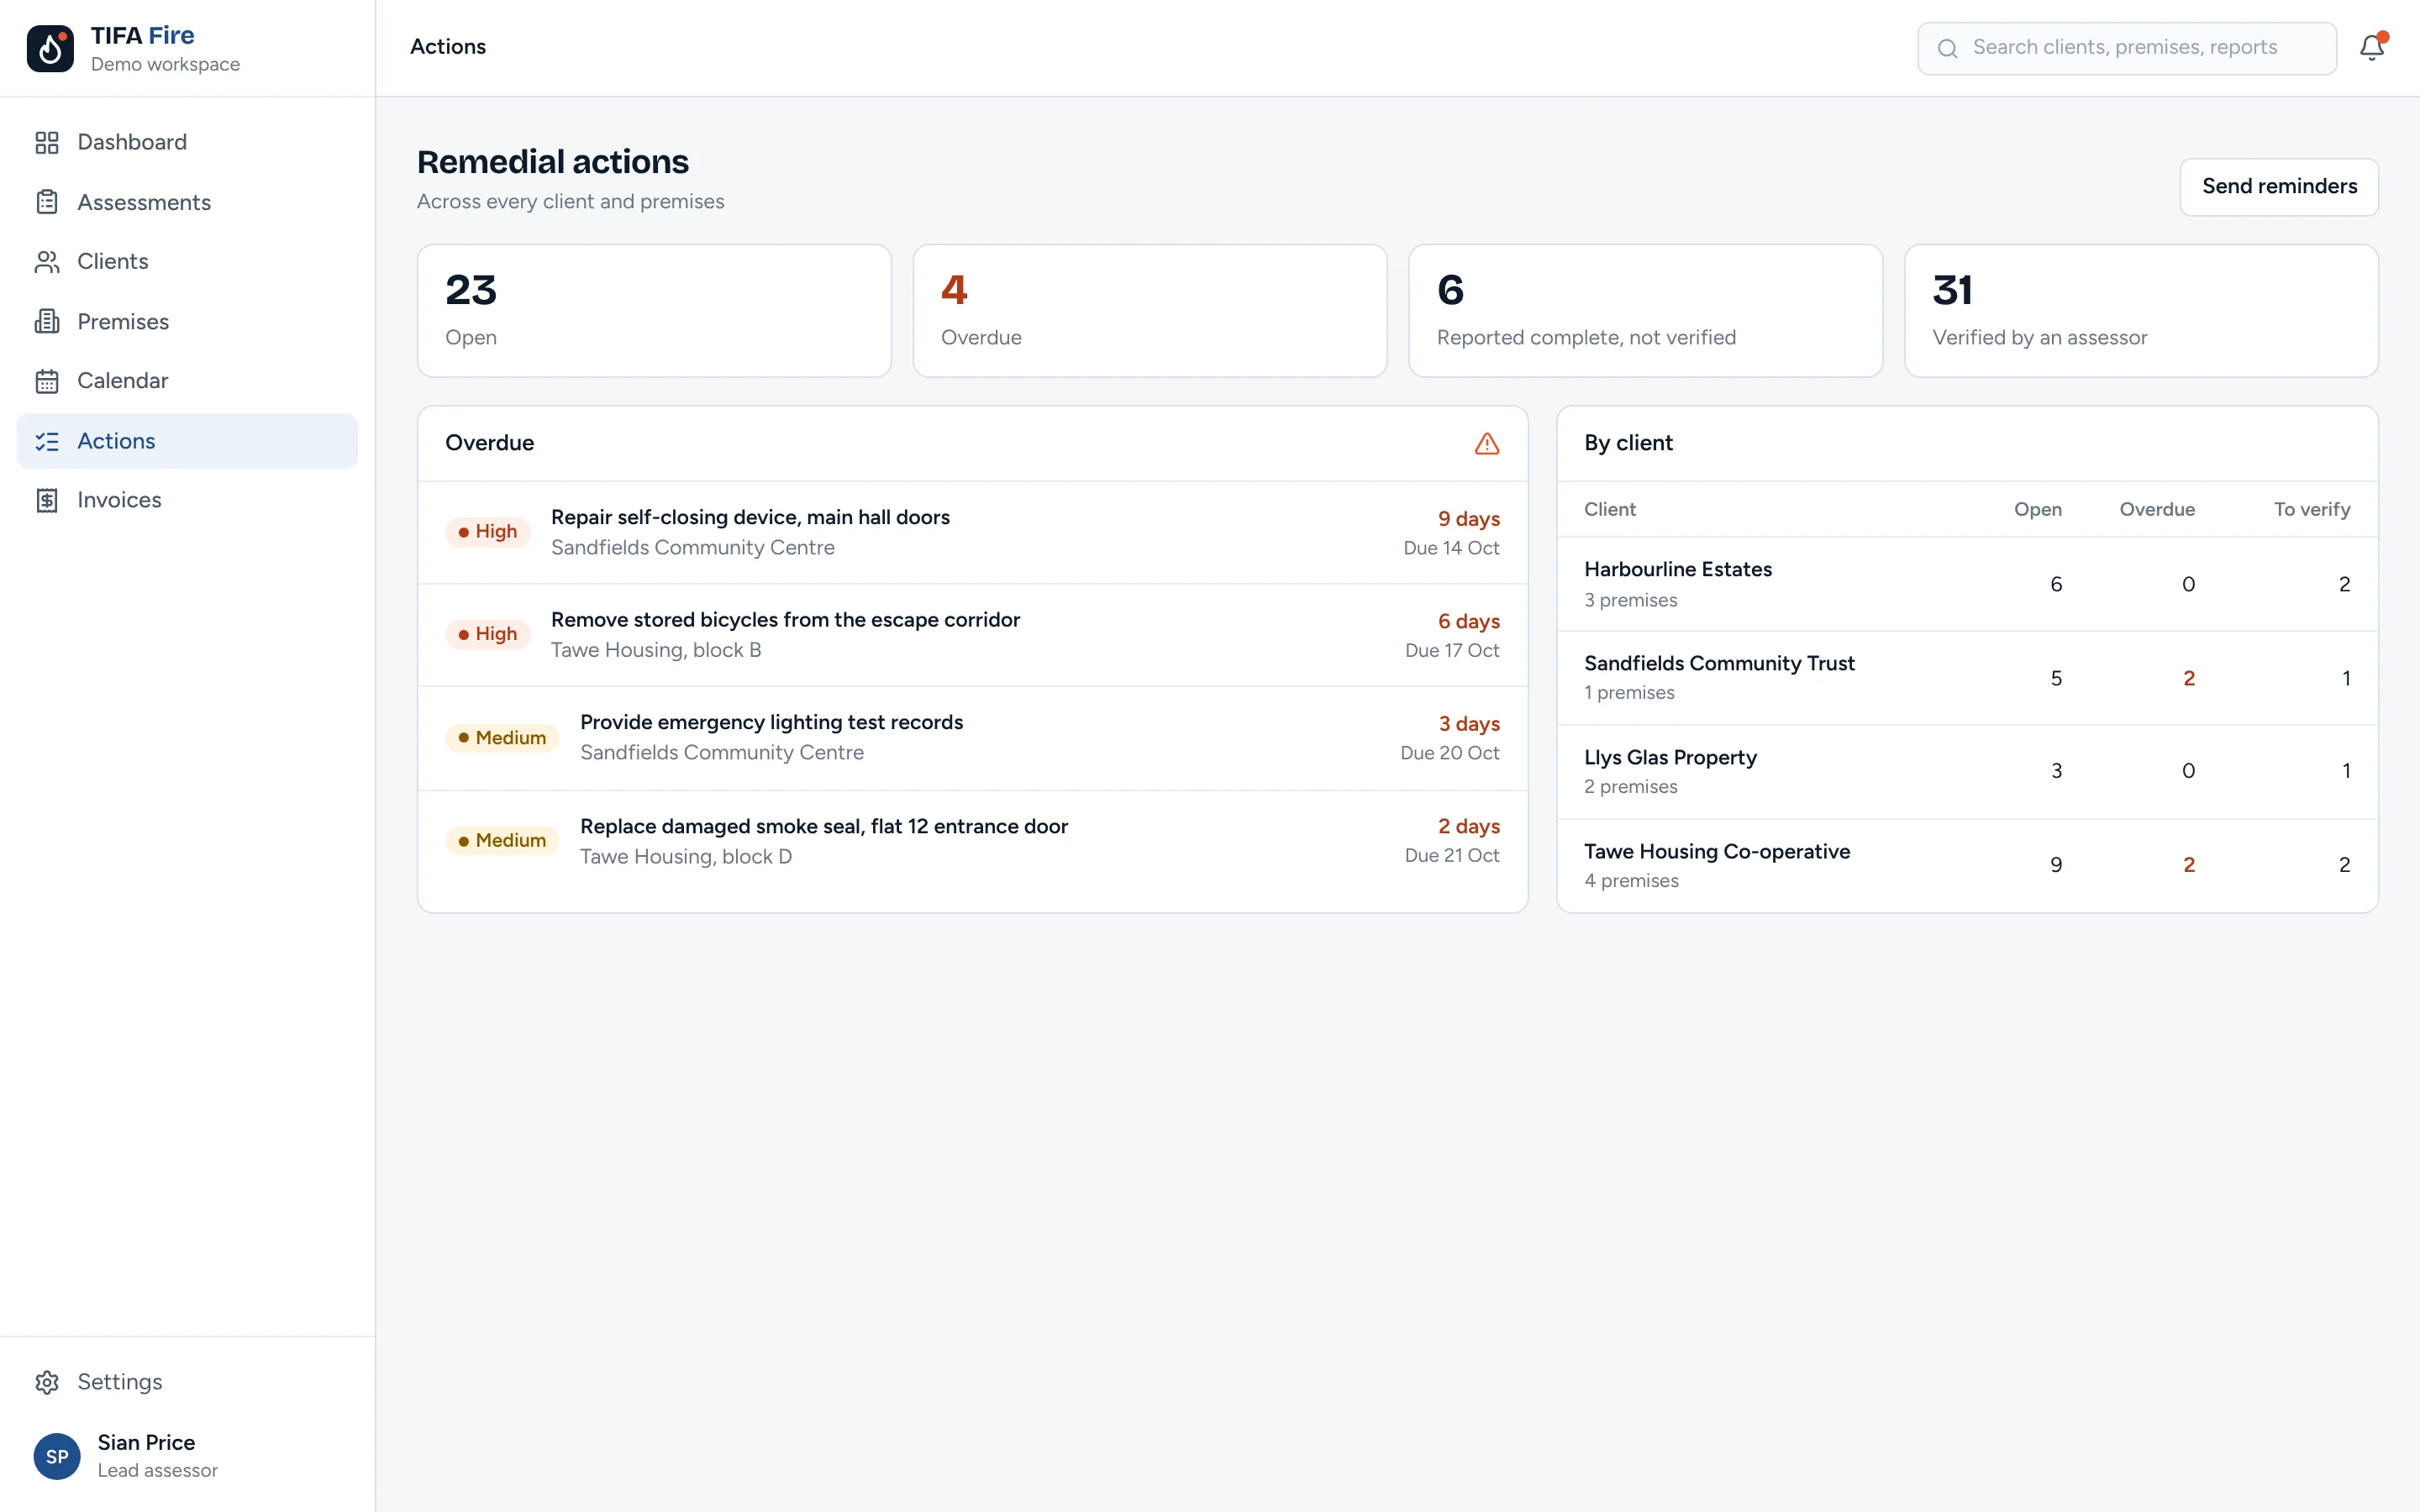Open Llys Glas Property client row
This screenshot has width=2420, height=1512.
tap(1967, 772)
